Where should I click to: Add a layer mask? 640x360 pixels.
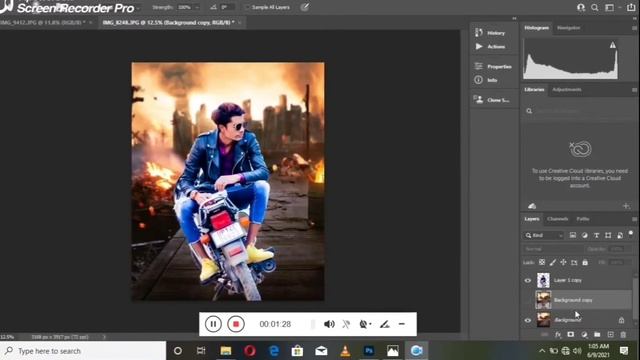(x=571, y=334)
